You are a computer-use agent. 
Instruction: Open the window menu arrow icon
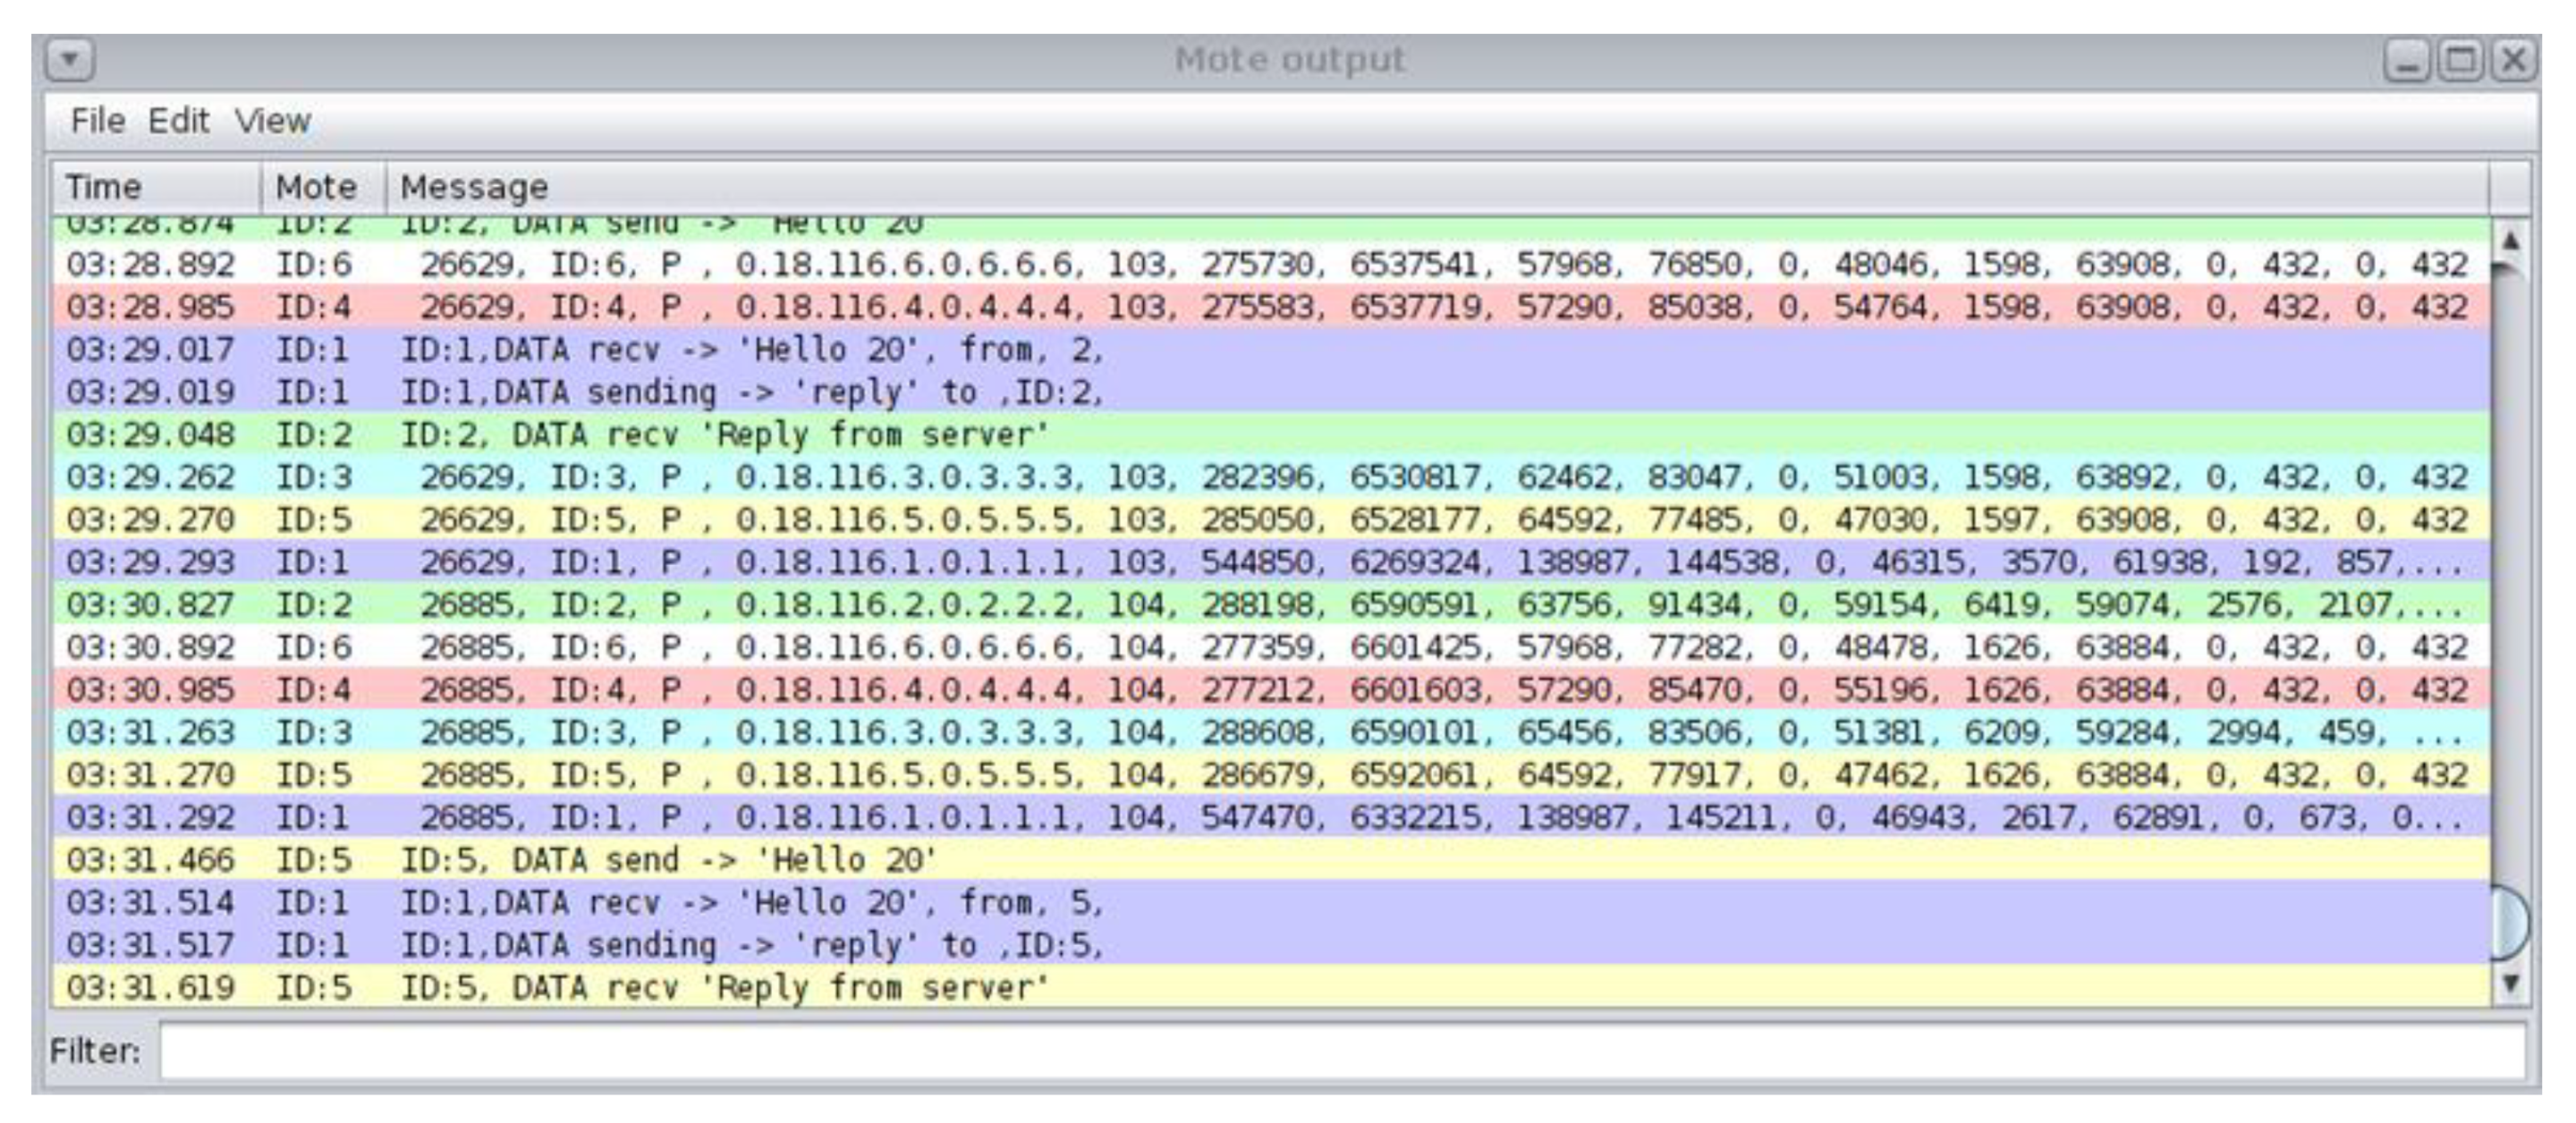[69, 60]
